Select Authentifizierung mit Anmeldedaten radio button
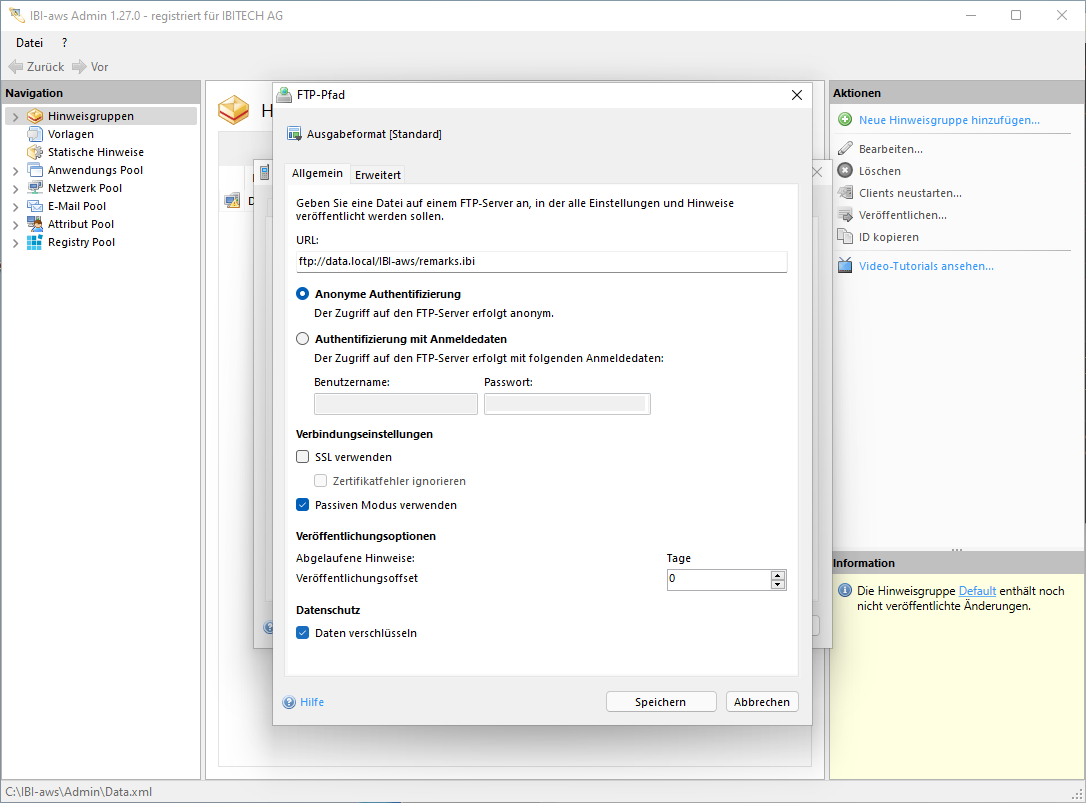 point(303,339)
